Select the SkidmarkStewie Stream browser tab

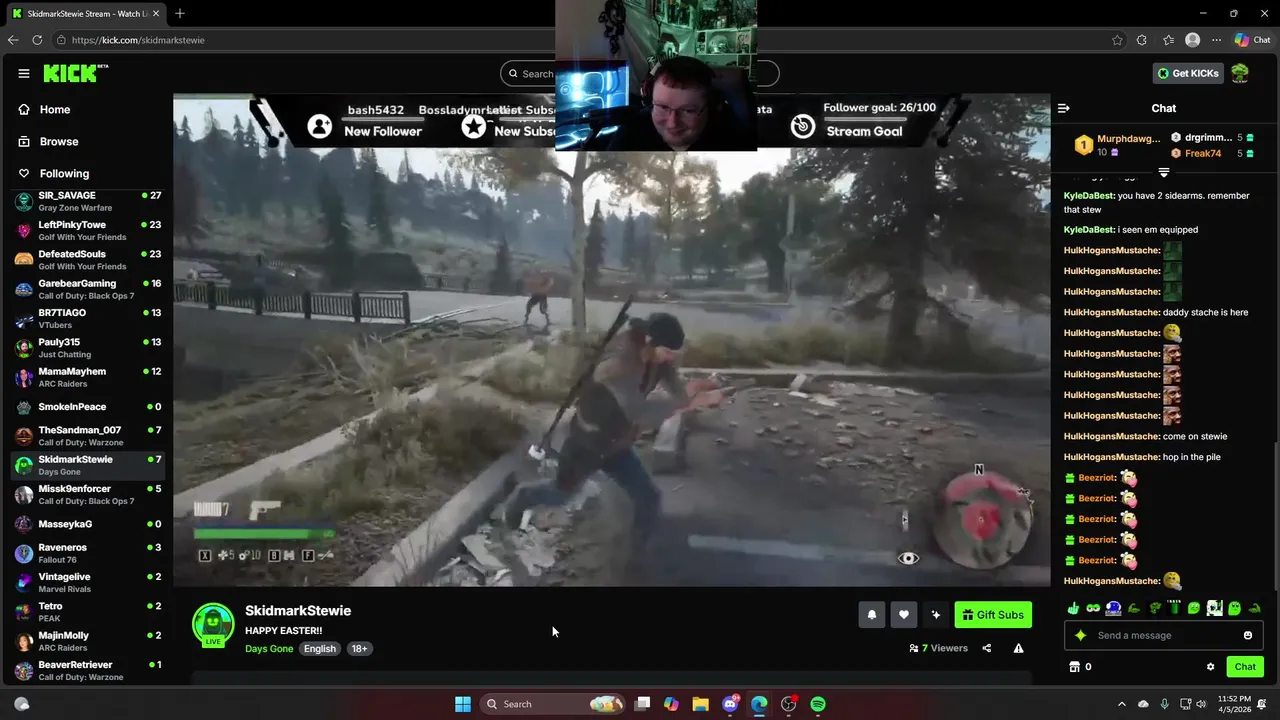click(x=85, y=13)
